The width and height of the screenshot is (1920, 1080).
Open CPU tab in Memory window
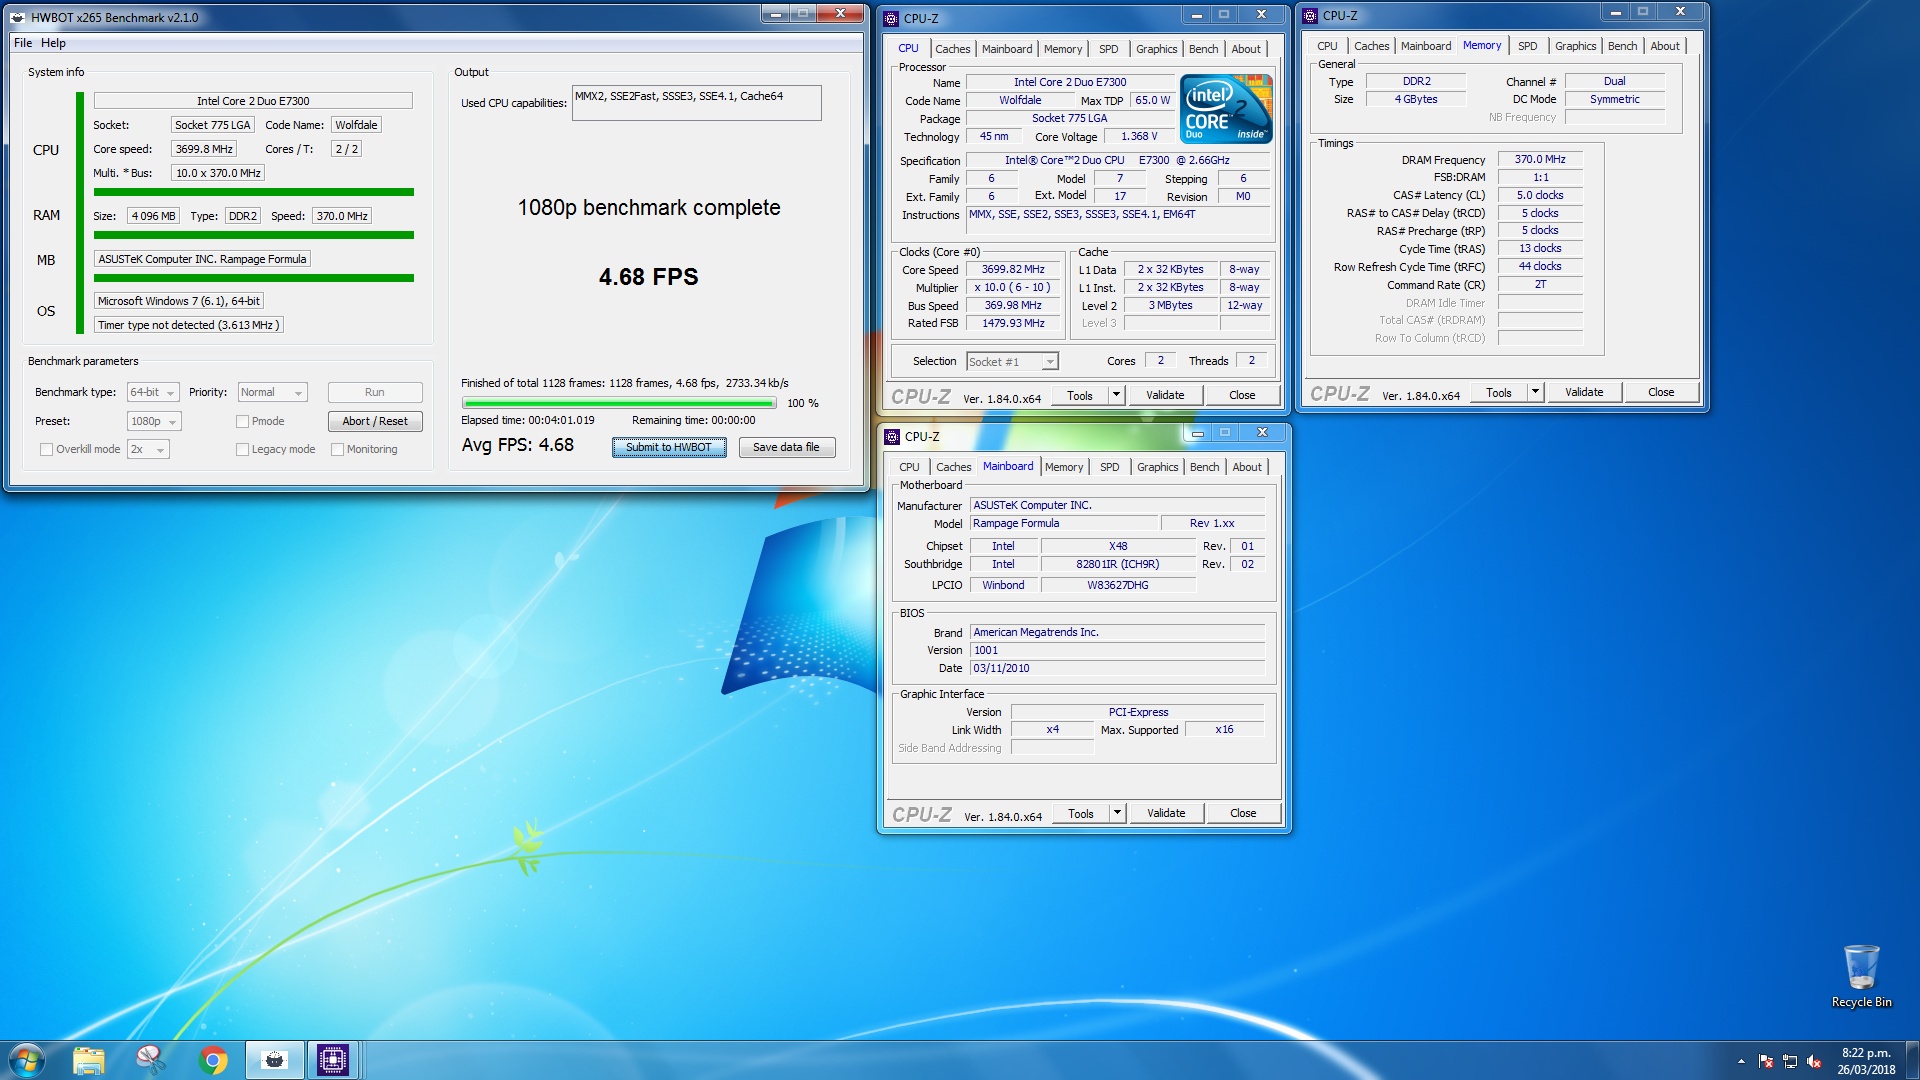[1326, 46]
